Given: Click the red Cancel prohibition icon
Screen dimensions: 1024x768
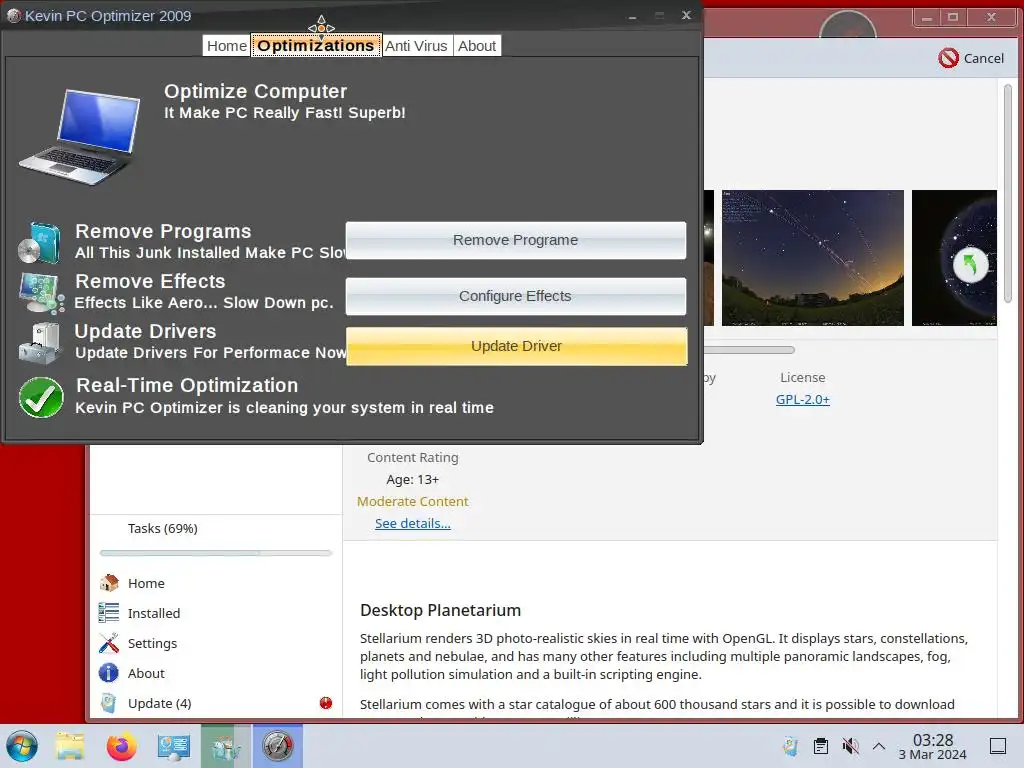Looking at the screenshot, I should point(948,58).
